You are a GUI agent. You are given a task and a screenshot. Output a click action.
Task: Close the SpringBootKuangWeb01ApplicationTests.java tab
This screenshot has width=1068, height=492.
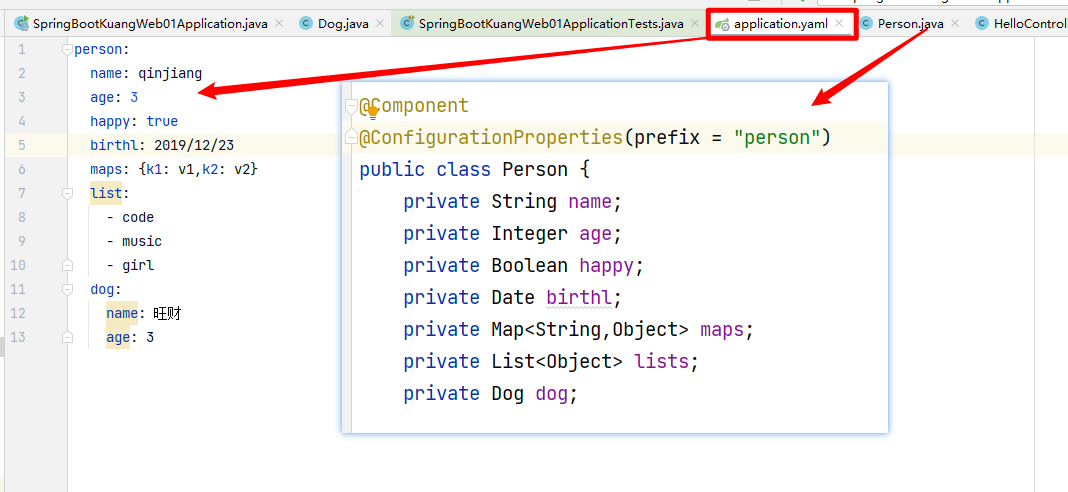695,24
